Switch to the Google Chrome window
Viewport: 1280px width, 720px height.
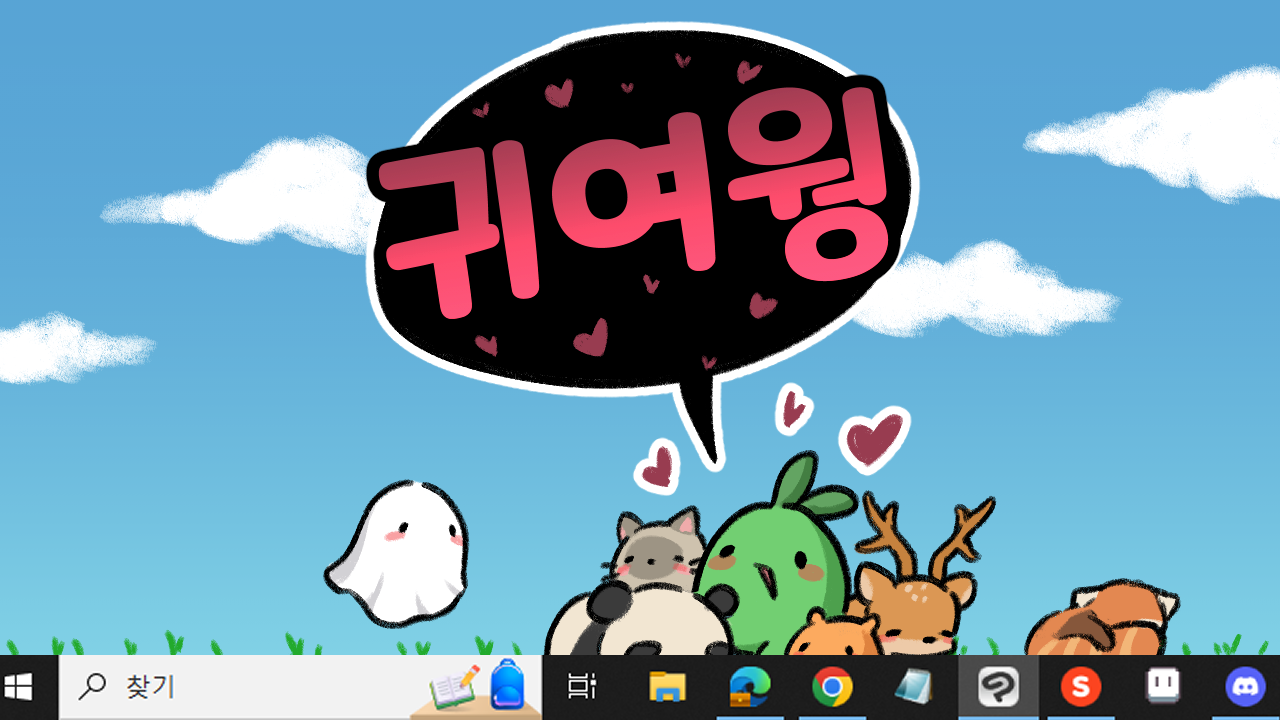832,687
